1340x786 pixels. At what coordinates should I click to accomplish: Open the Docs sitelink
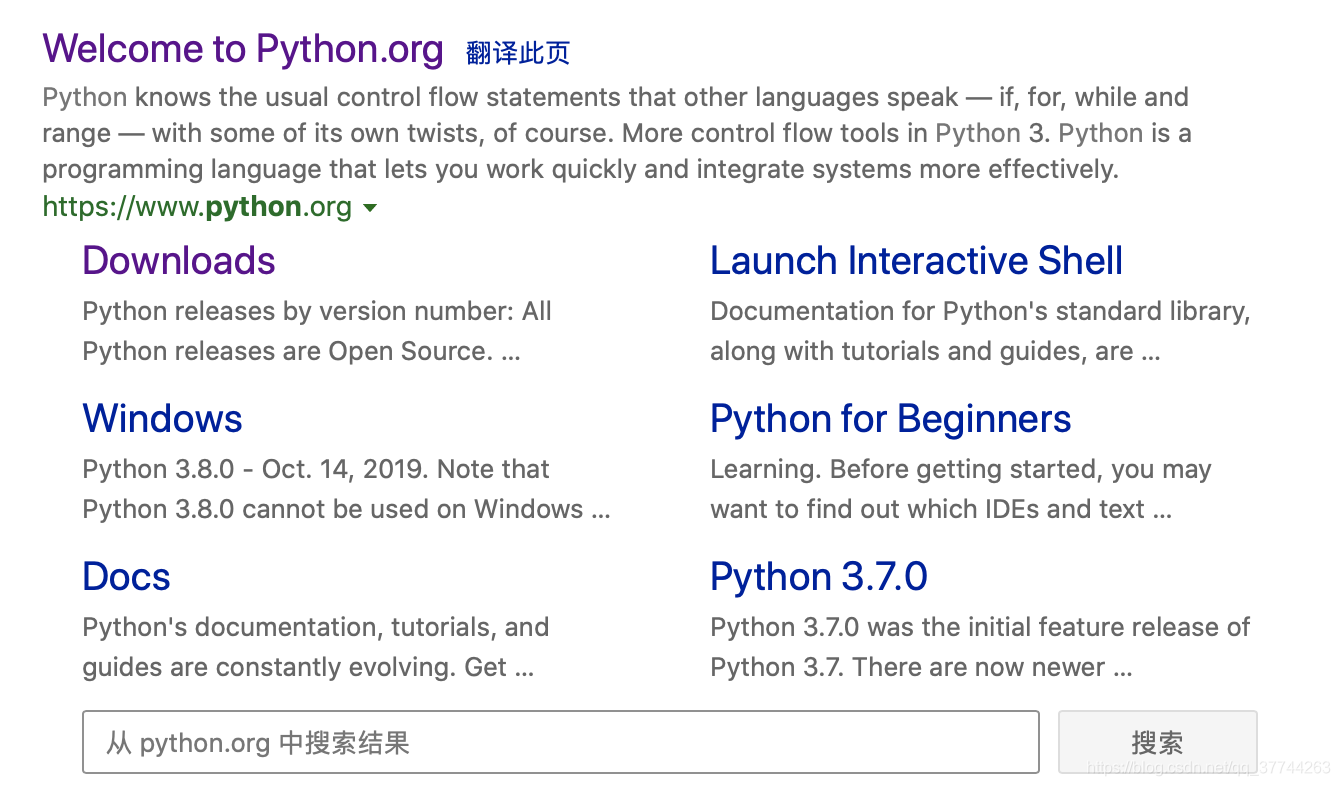(127, 577)
